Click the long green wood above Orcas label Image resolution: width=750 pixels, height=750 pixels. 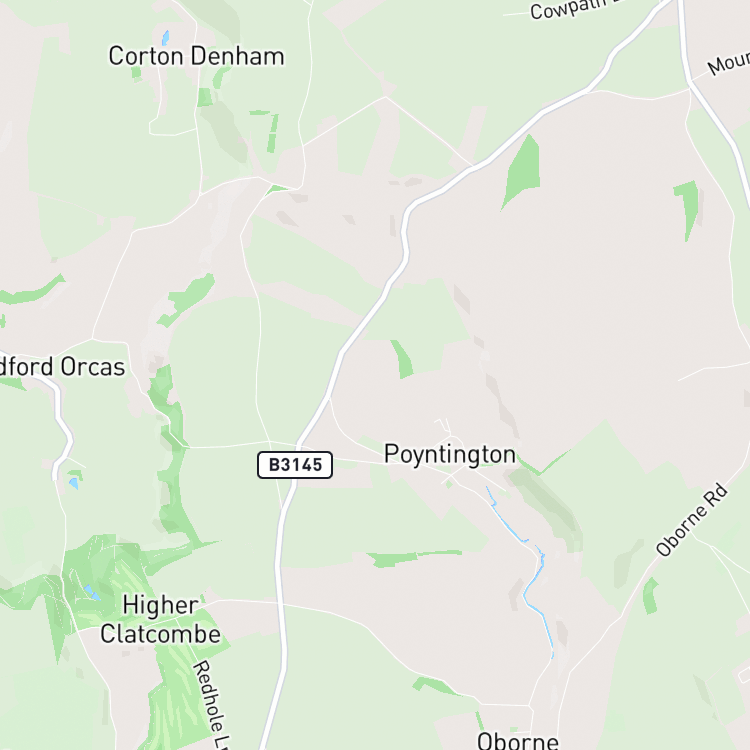(33, 290)
